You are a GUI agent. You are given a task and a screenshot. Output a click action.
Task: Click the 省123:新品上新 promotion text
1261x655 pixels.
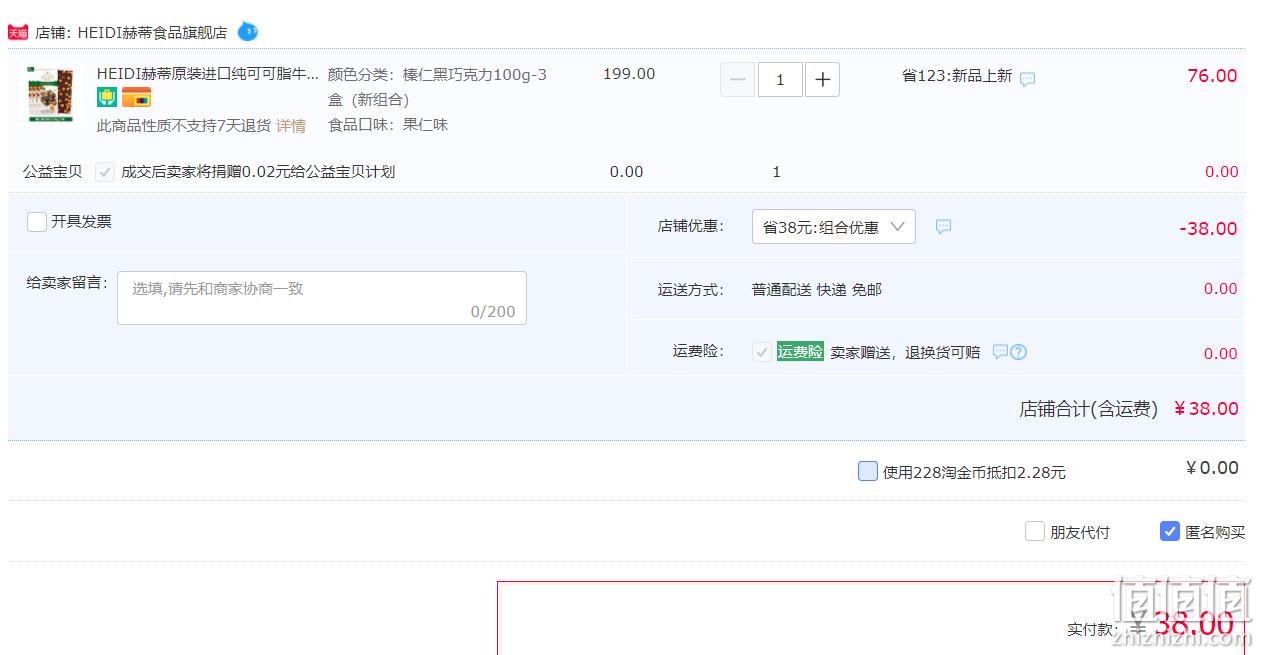click(x=957, y=76)
